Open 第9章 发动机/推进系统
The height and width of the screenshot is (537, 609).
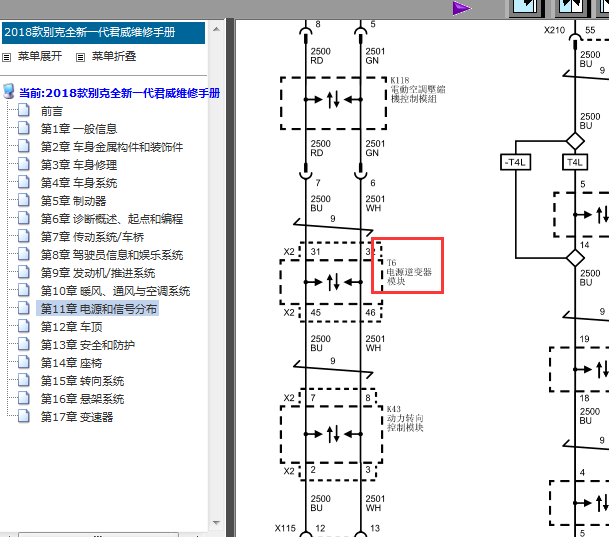(x=98, y=273)
